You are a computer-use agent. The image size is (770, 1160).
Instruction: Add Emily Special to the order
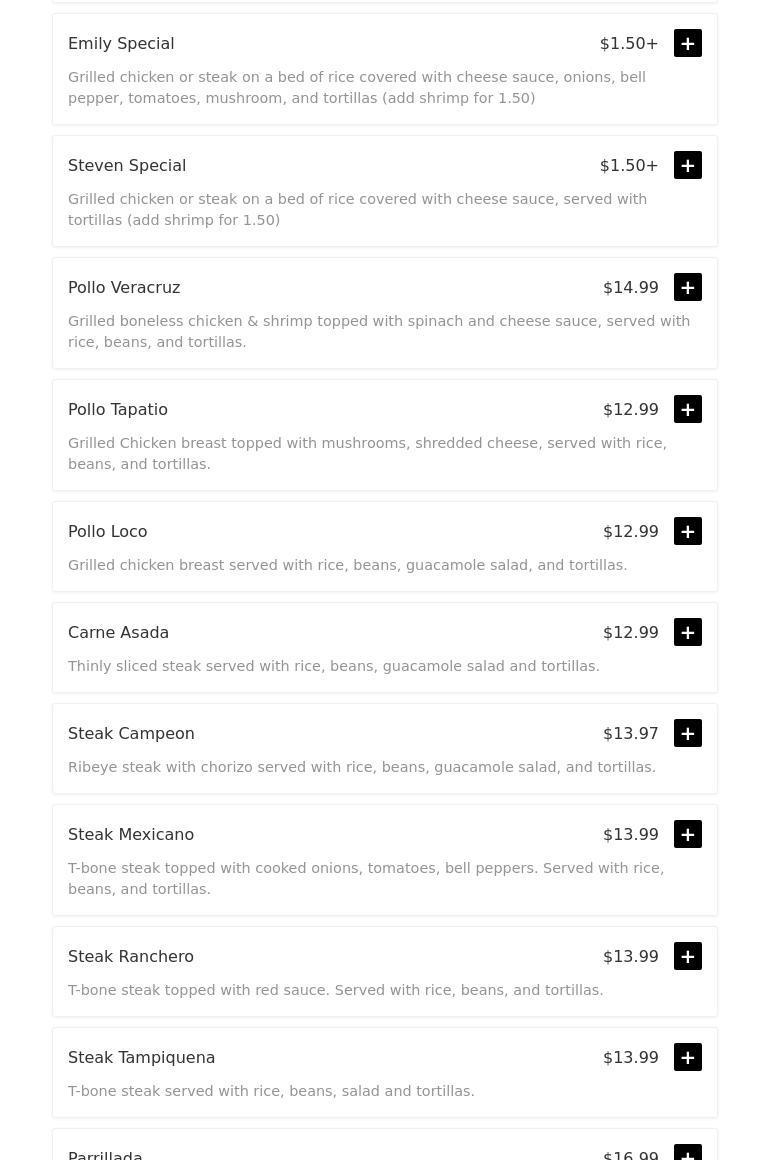click(x=688, y=43)
